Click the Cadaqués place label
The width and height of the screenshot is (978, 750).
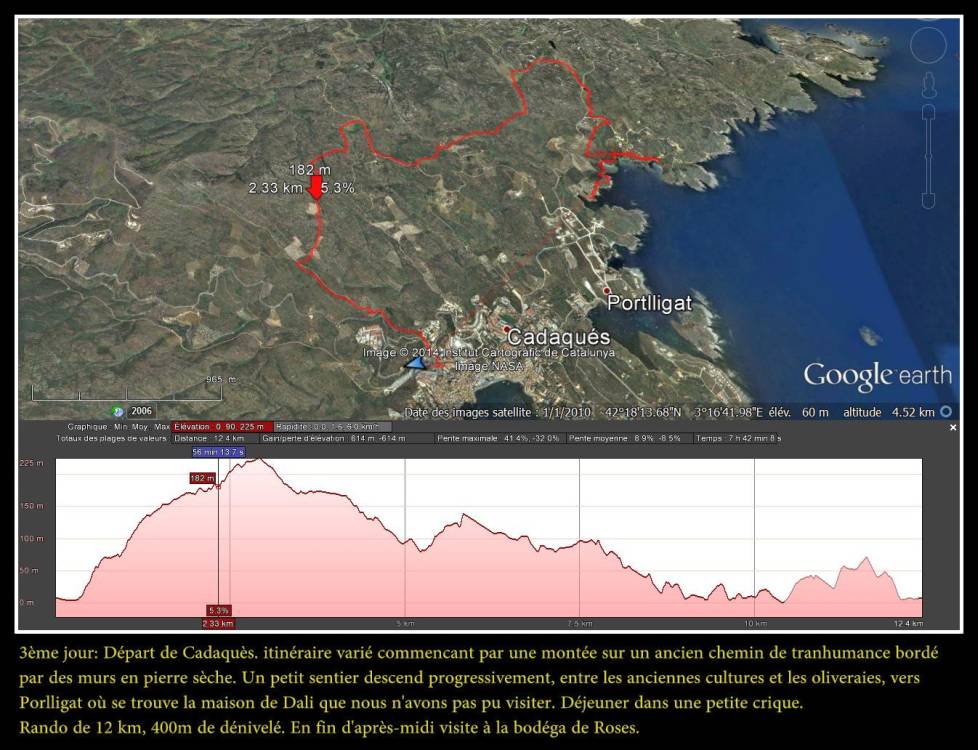[x=558, y=338]
